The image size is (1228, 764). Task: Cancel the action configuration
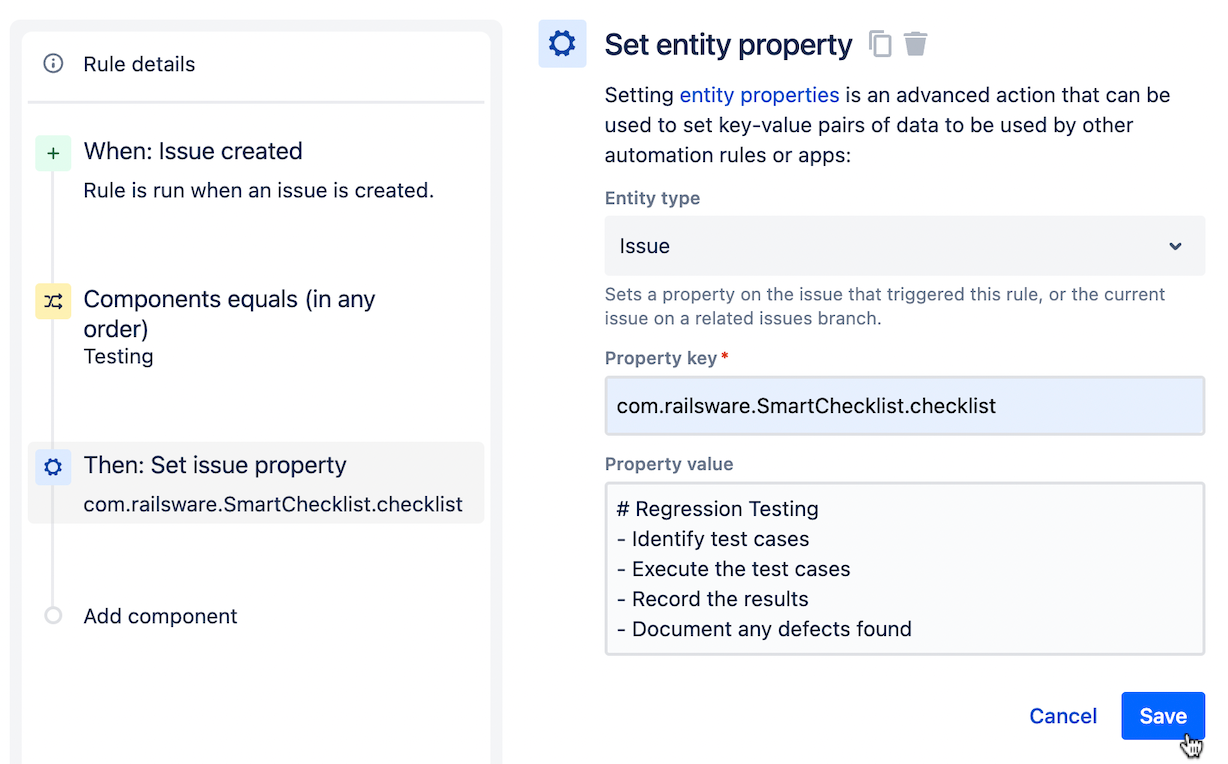pyautogui.click(x=1062, y=716)
